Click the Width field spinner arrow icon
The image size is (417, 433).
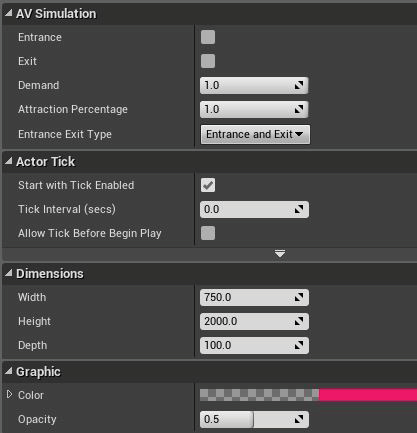click(299, 297)
